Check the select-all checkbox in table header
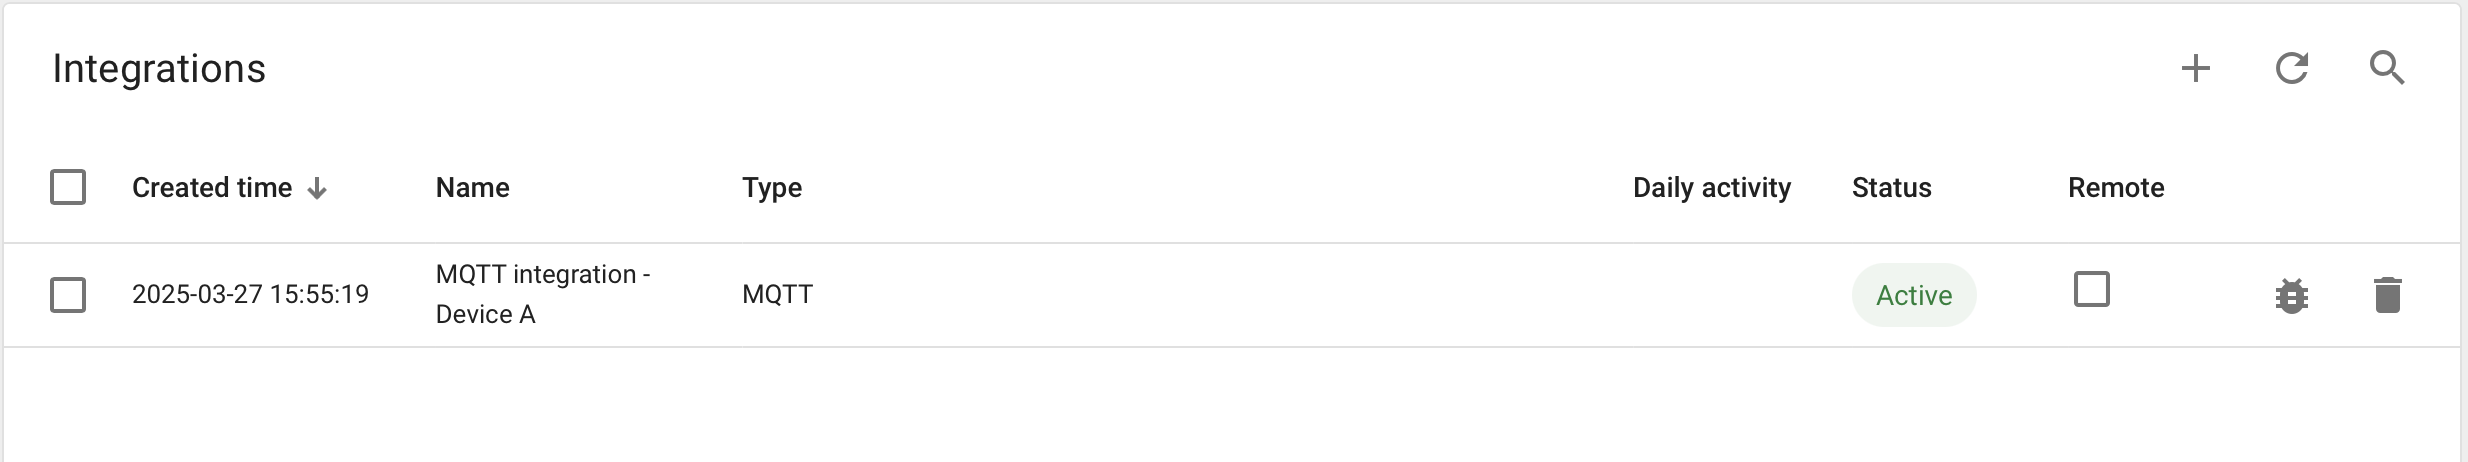The height and width of the screenshot is (462, 2468). (x=68, y=187)
